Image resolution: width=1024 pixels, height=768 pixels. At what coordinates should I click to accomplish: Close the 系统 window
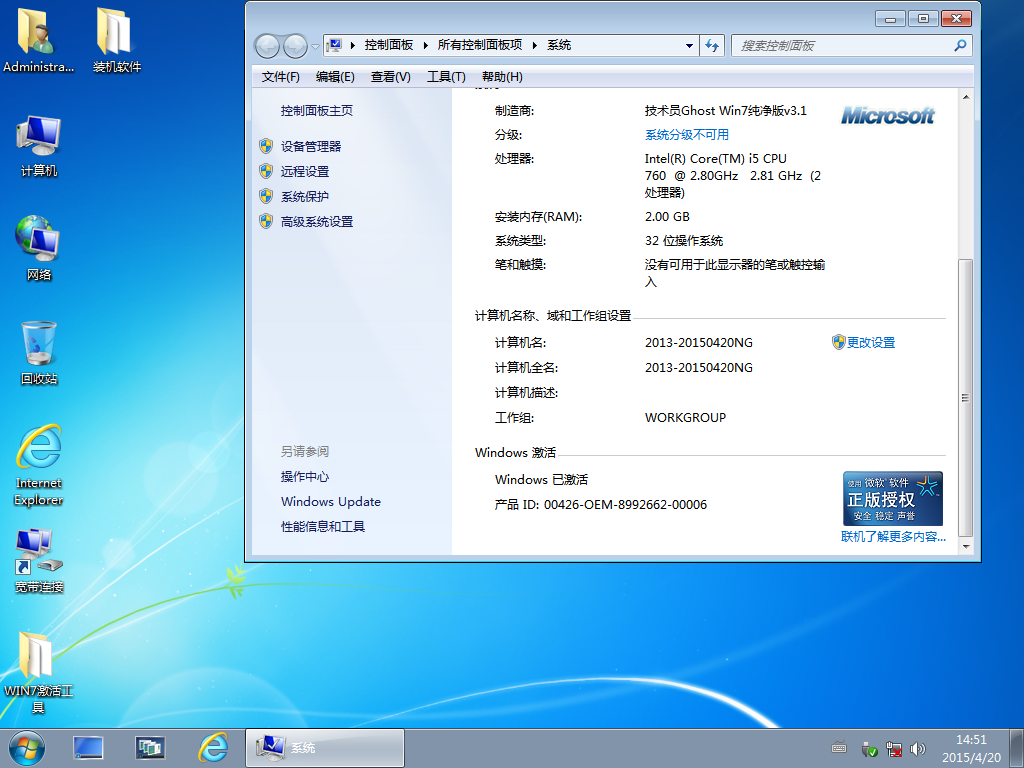[956, 19]
